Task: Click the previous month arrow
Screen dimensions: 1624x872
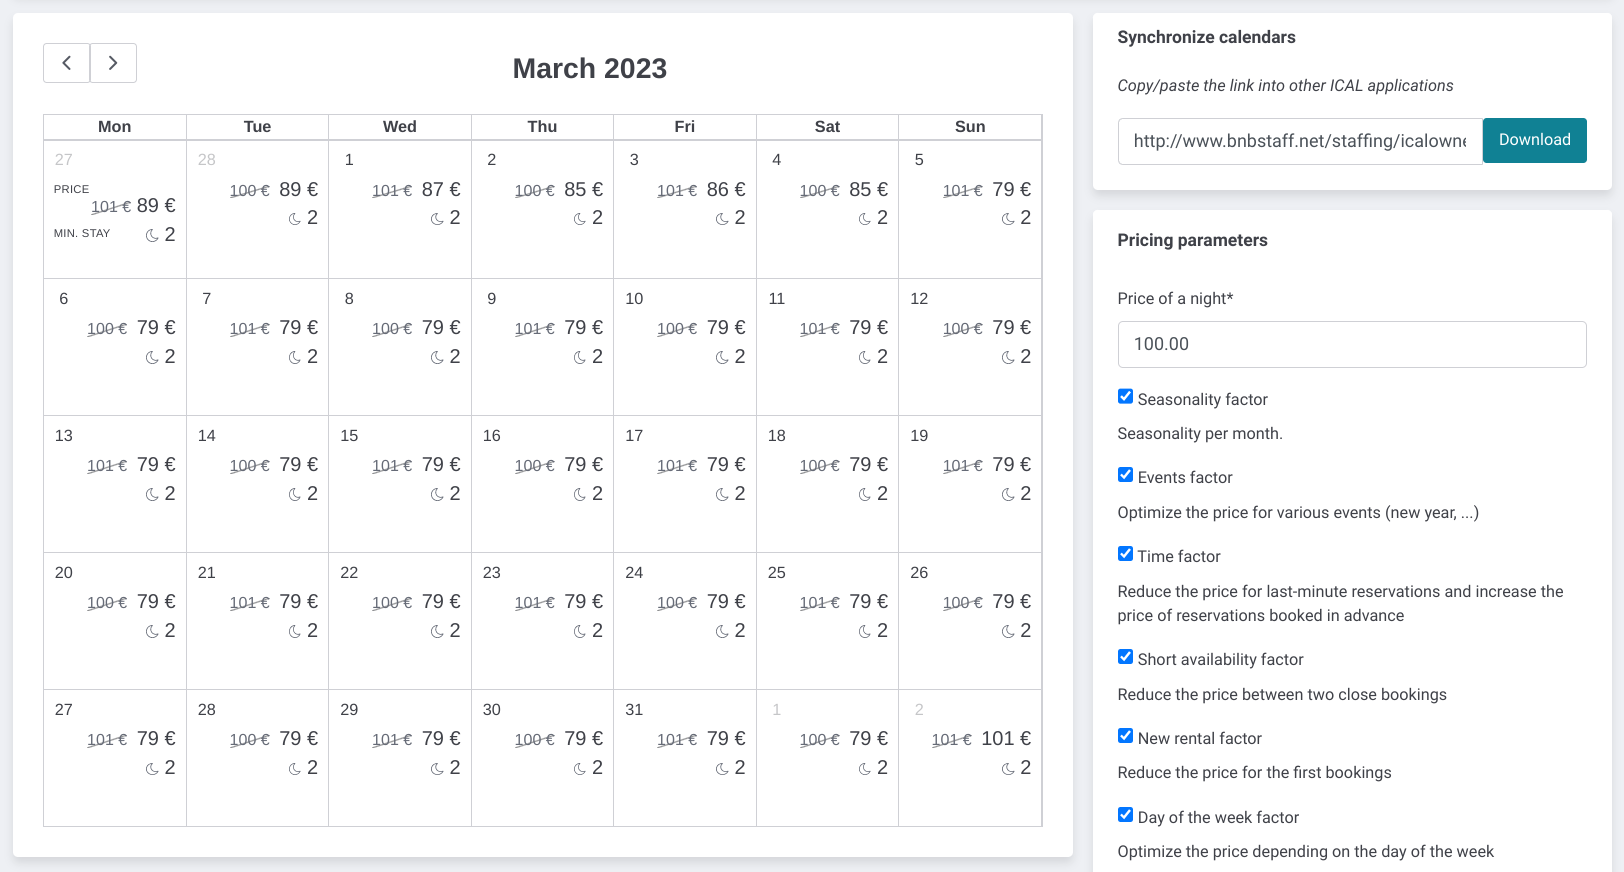Action: point(66,63)
